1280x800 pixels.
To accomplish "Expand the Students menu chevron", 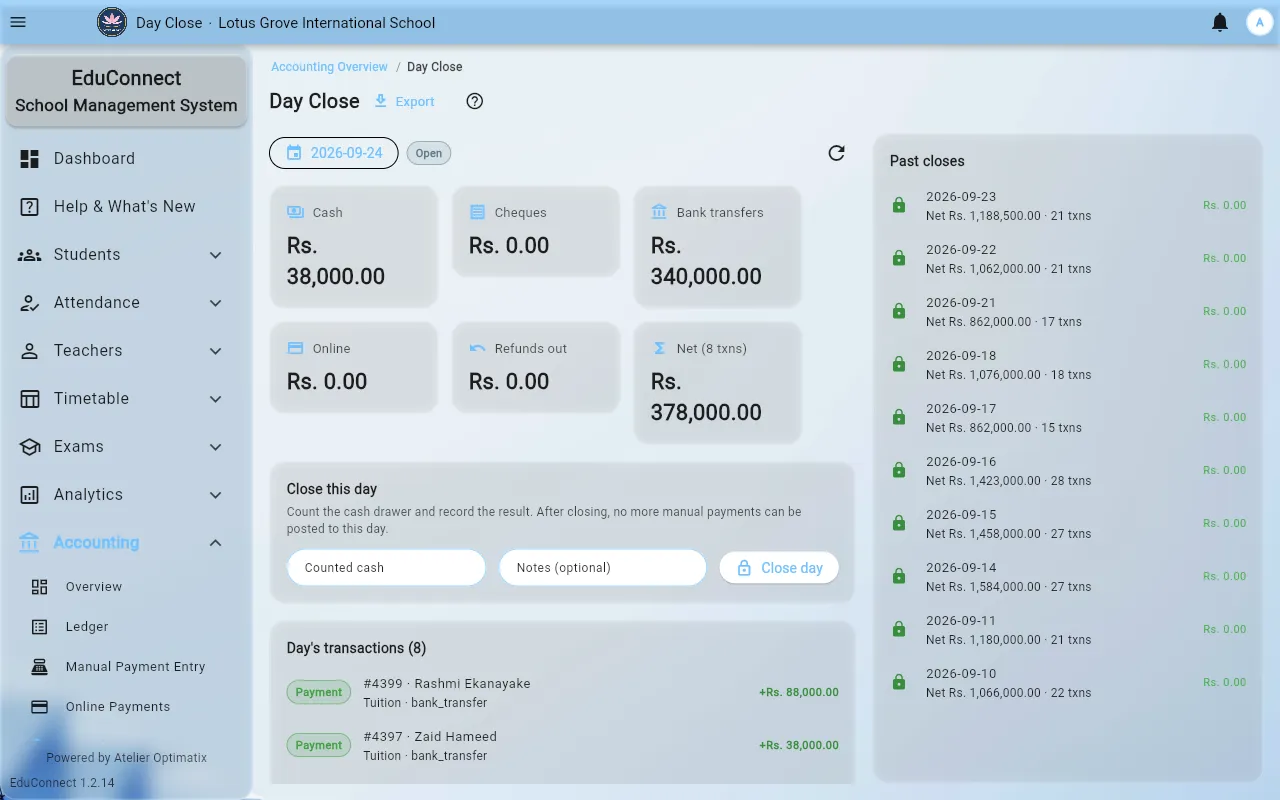I will pyautogui.click(x=216, y=254).
